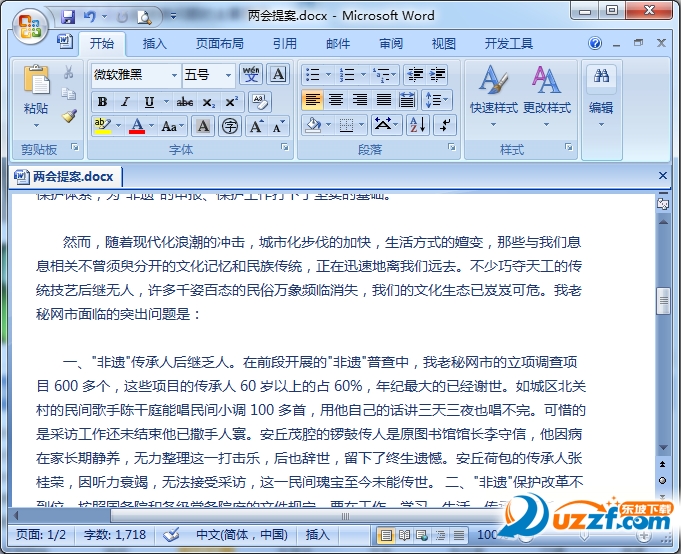Open the 引用 tab

(284, 44)
